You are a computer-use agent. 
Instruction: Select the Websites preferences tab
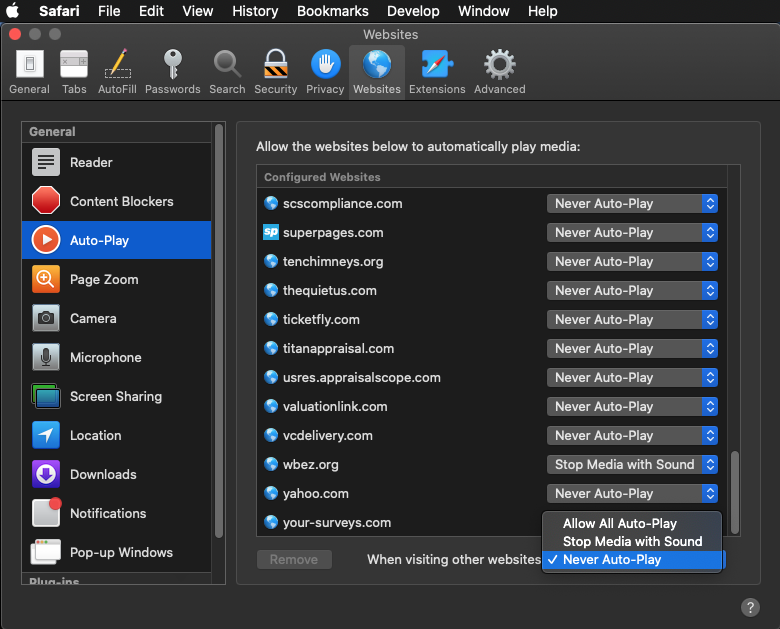click(377, 72)
